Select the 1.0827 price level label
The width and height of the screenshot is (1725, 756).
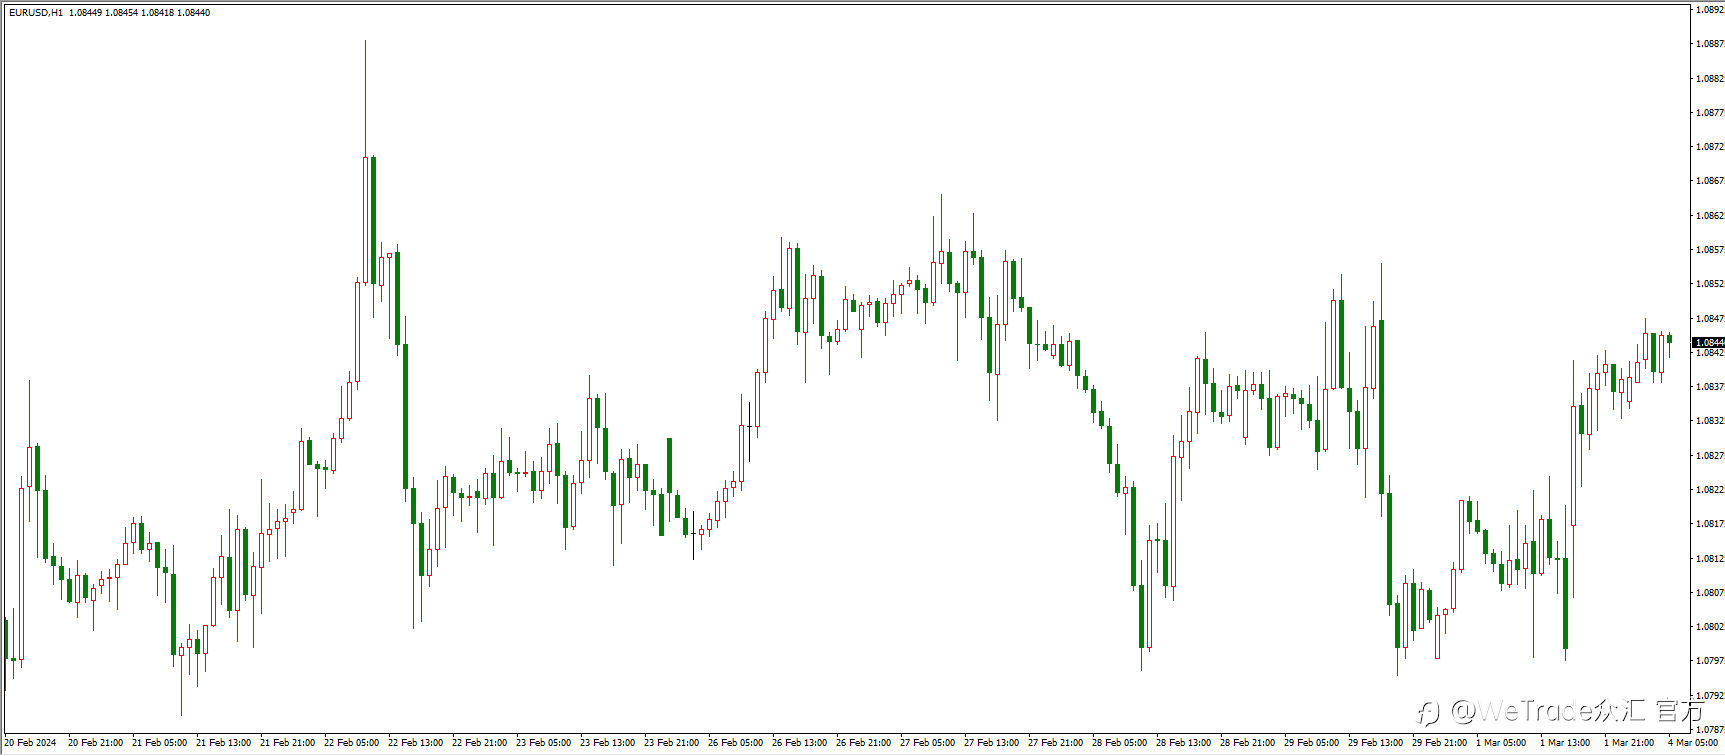click(1710, 456)
